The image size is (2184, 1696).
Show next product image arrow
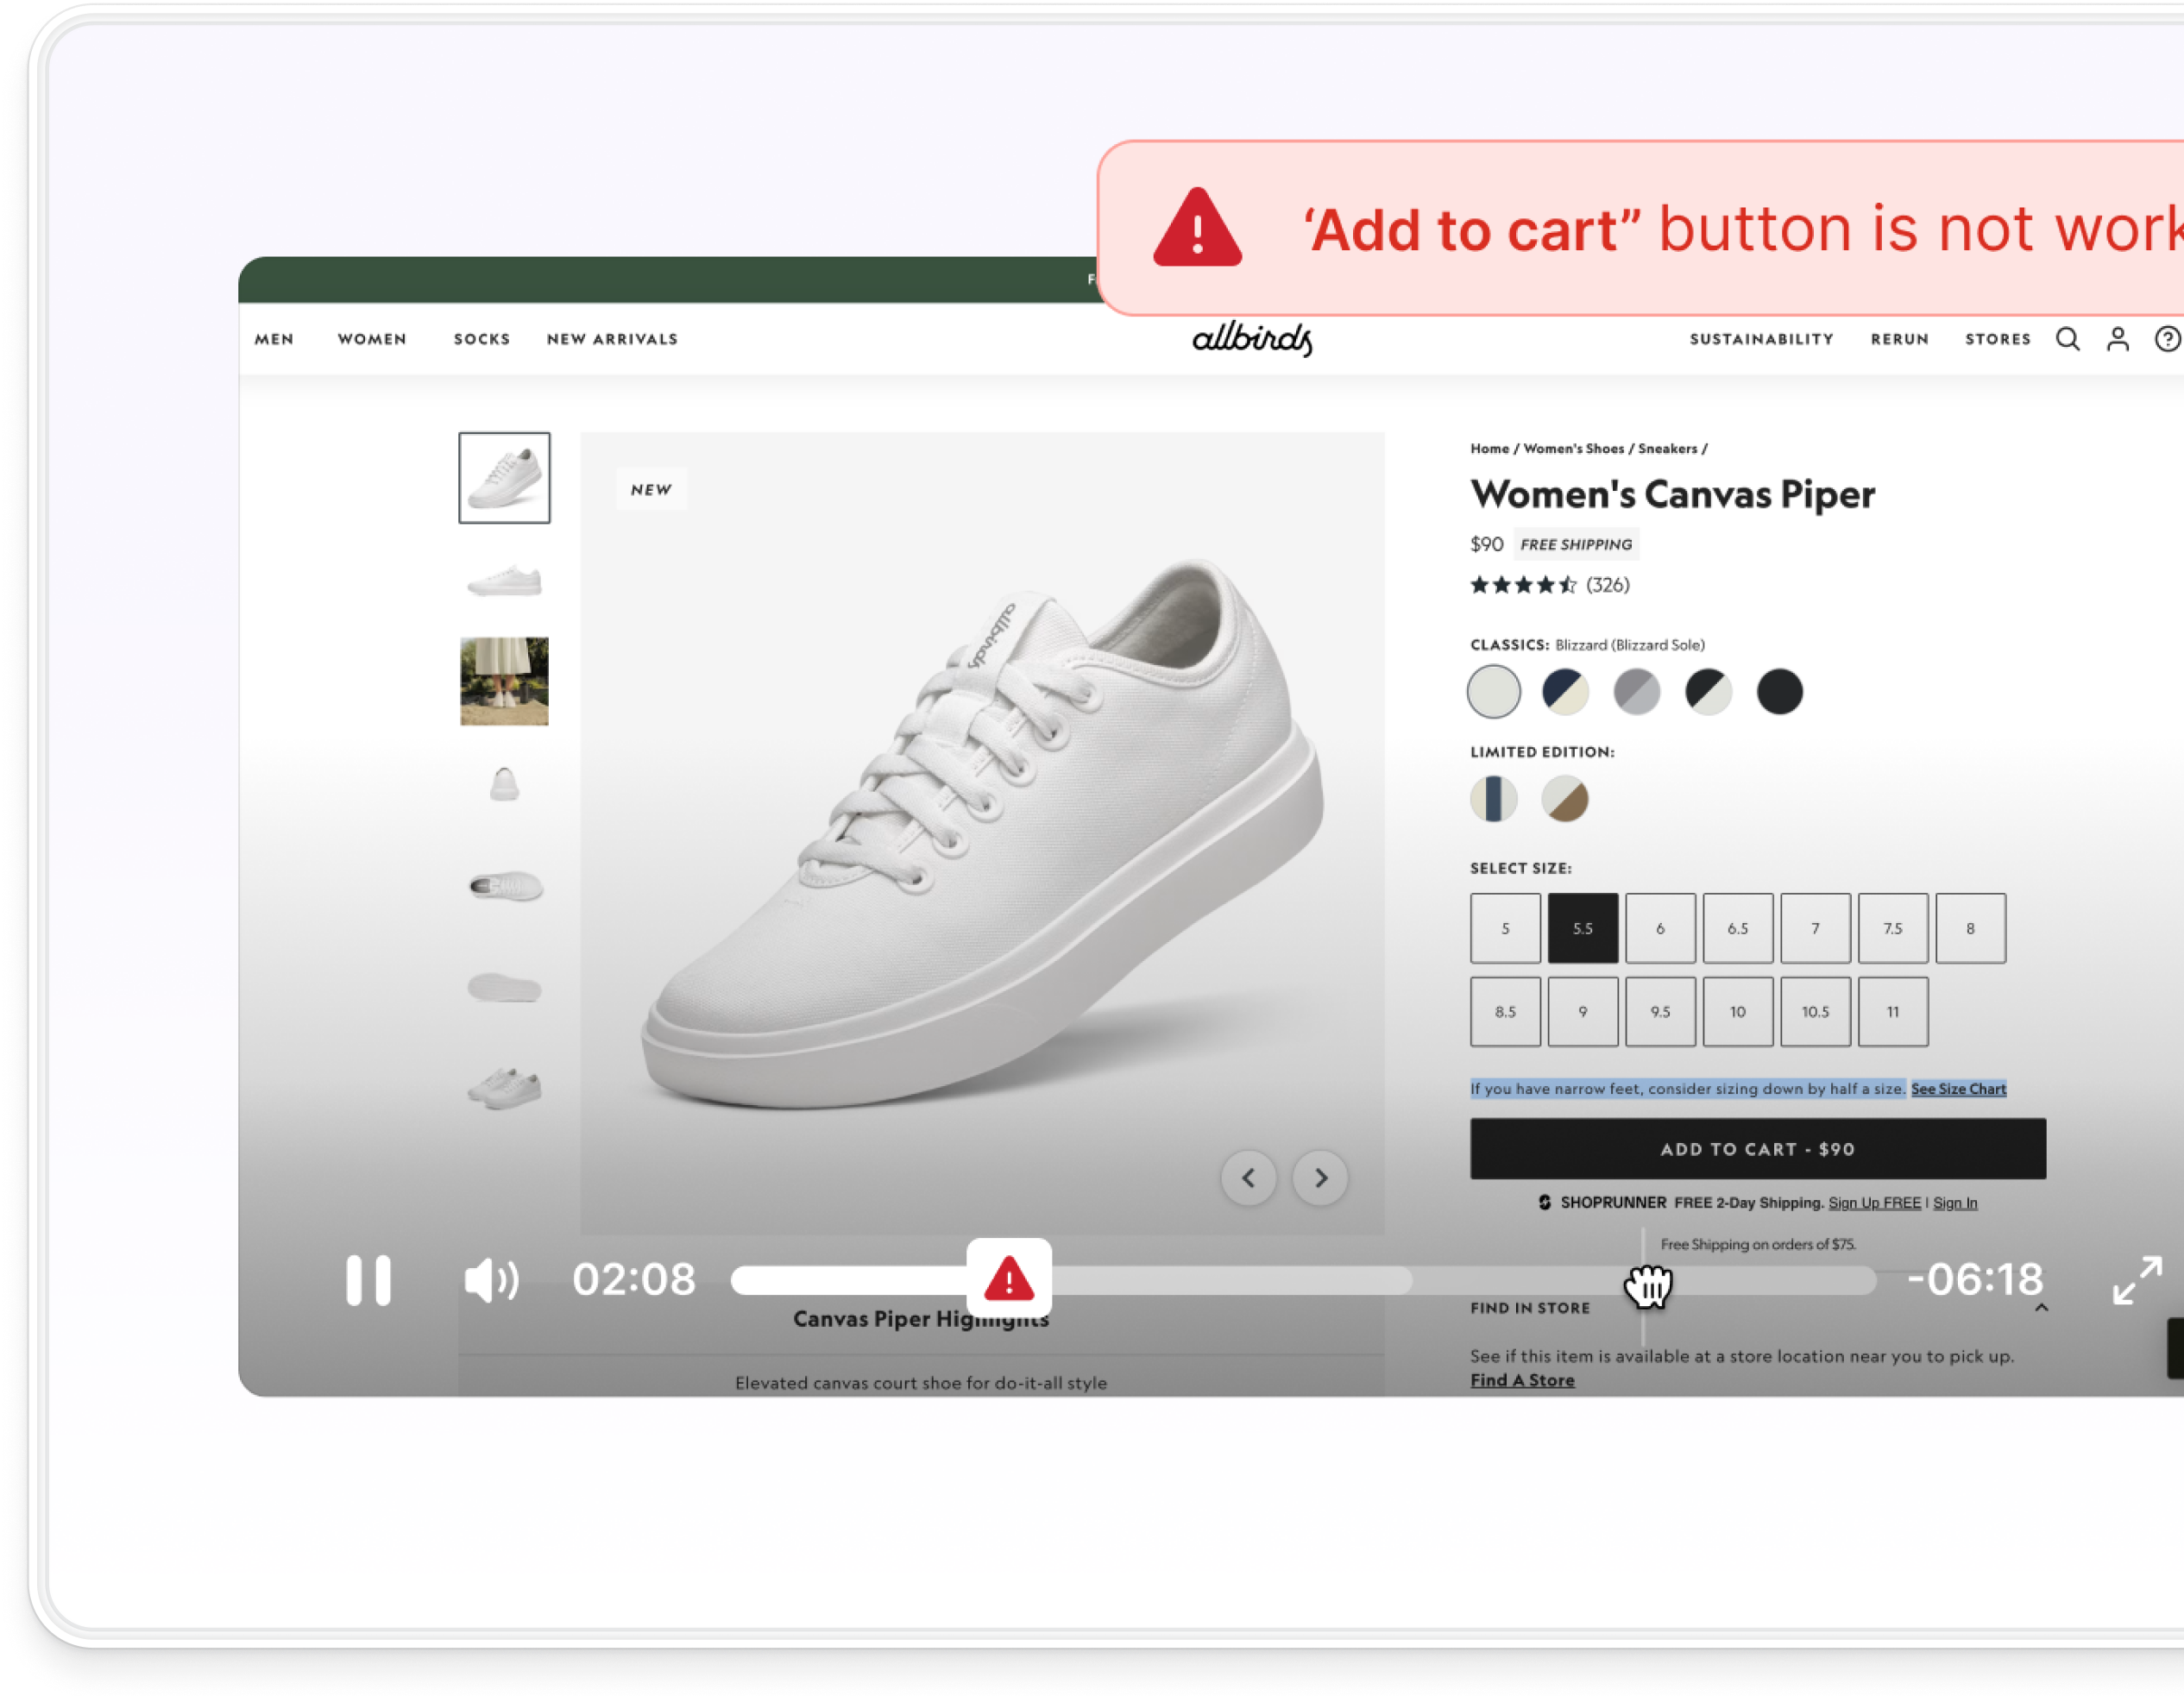(x=1320, y=1178)
